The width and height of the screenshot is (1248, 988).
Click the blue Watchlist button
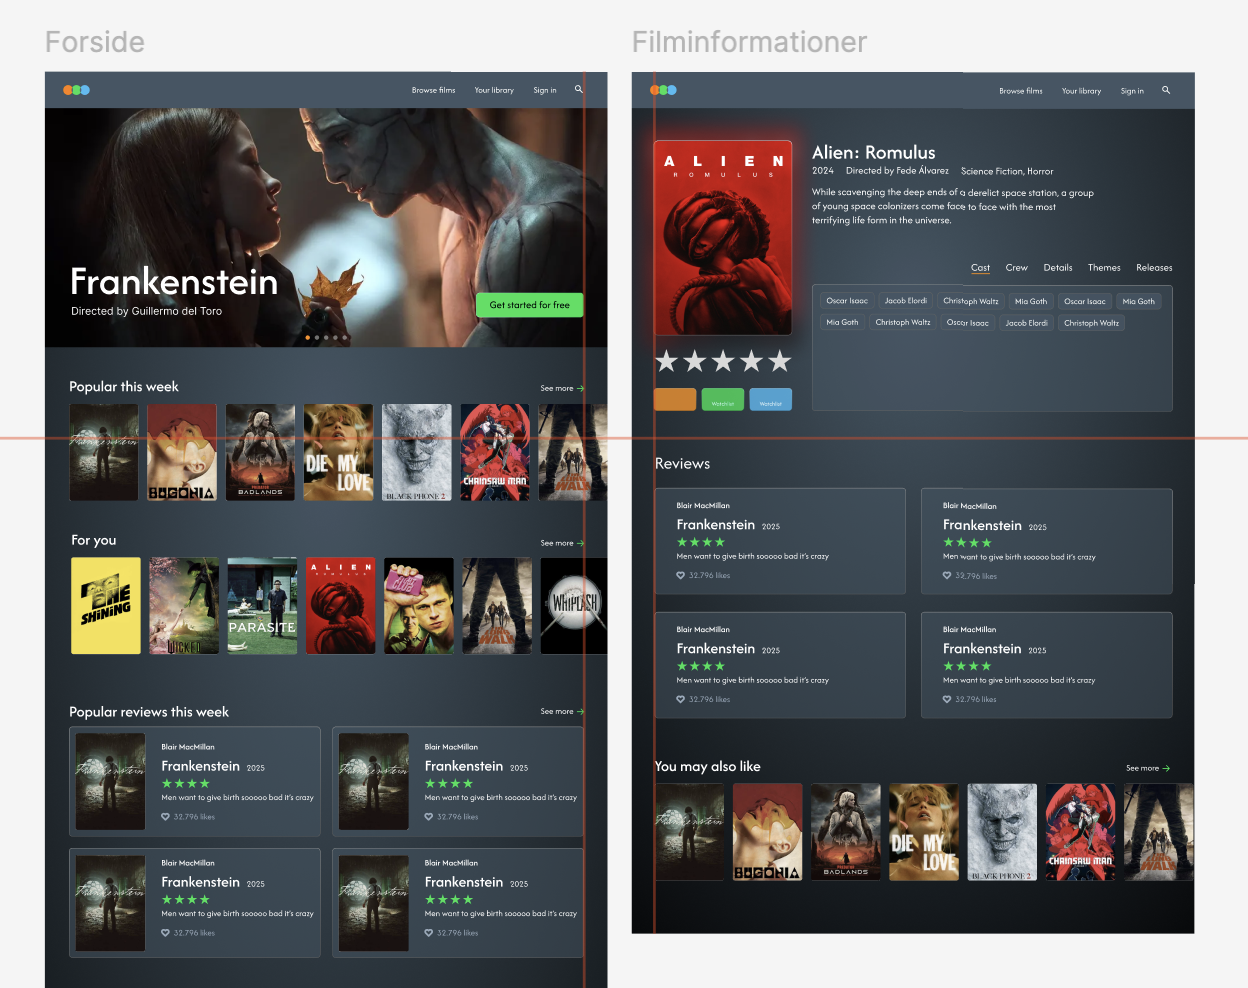771,400
